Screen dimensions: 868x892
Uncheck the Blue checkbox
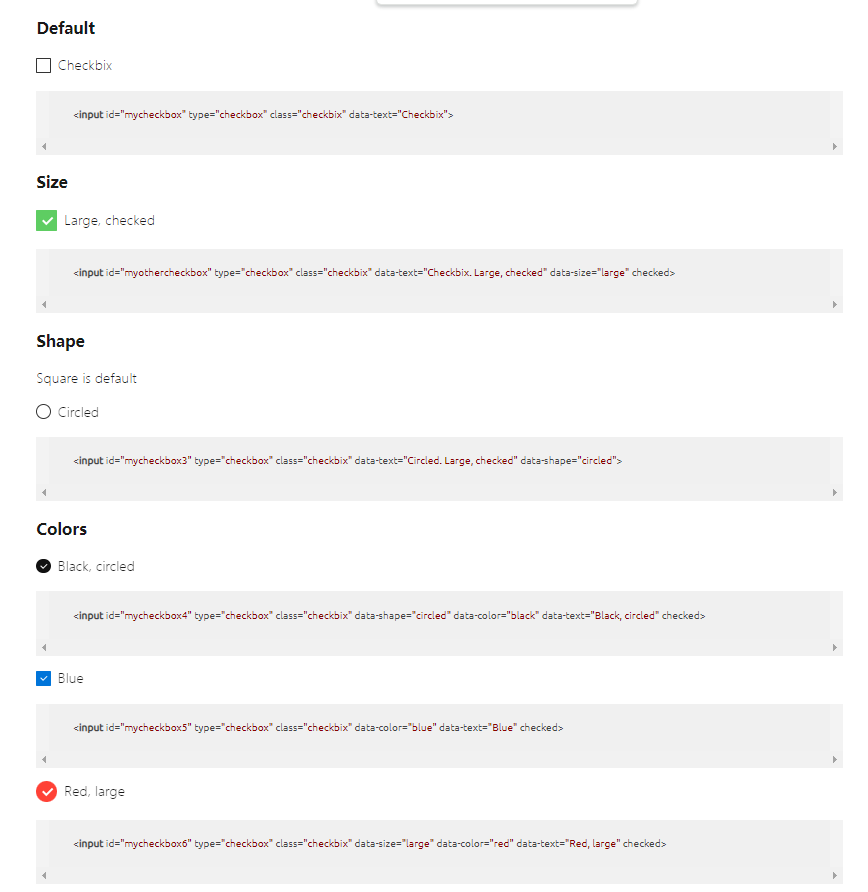(x=43, y=678)
